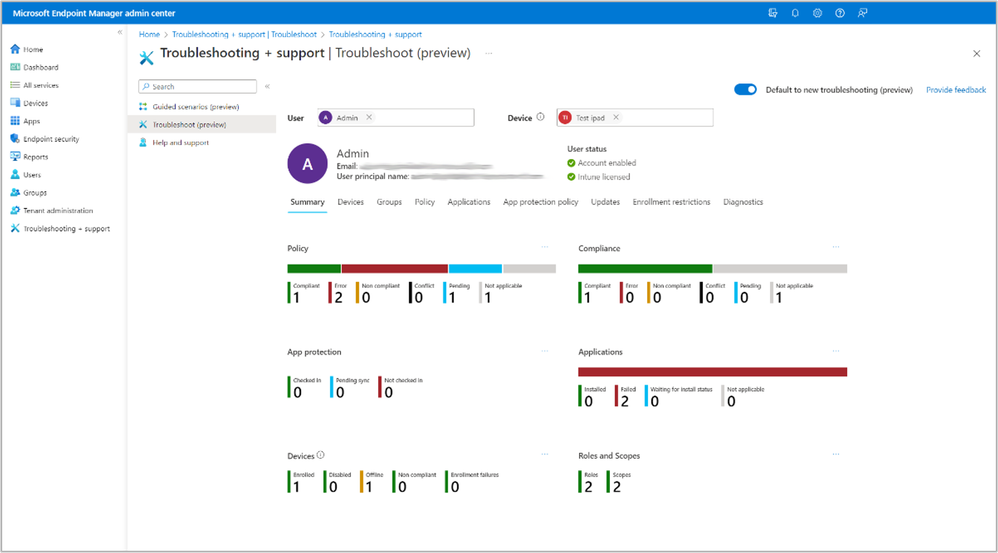
Task: Click the Provide feedback link
Action: 955,90
